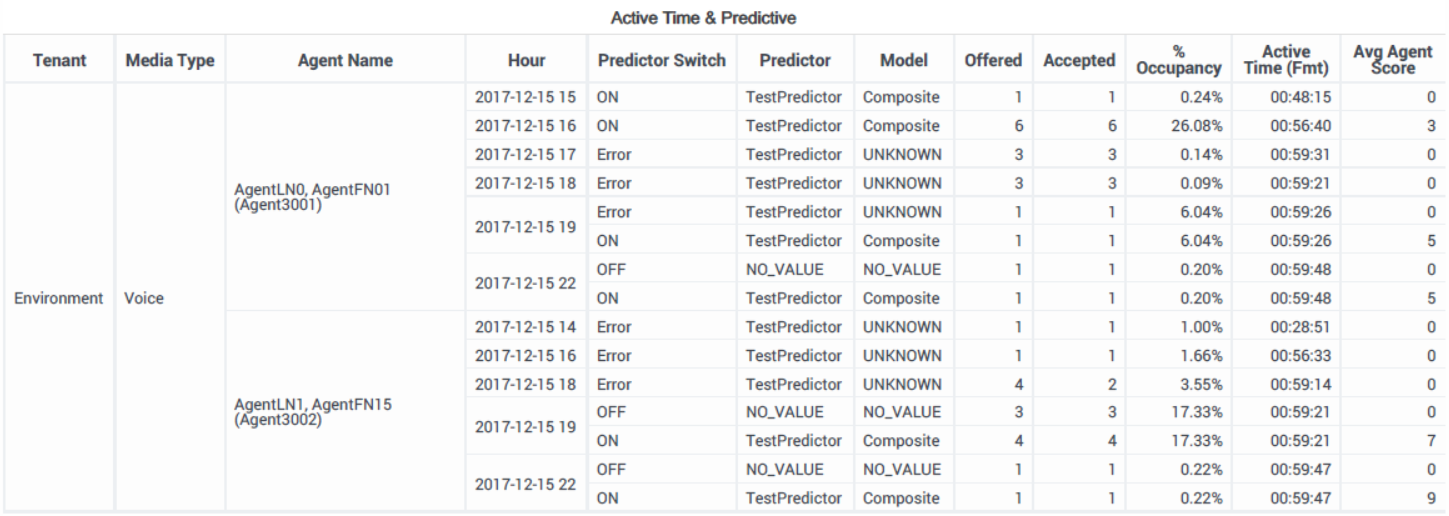Click the Media Type column header
Image resolution: width=1449 pixels, height=516 pixels.
(170, 61)
